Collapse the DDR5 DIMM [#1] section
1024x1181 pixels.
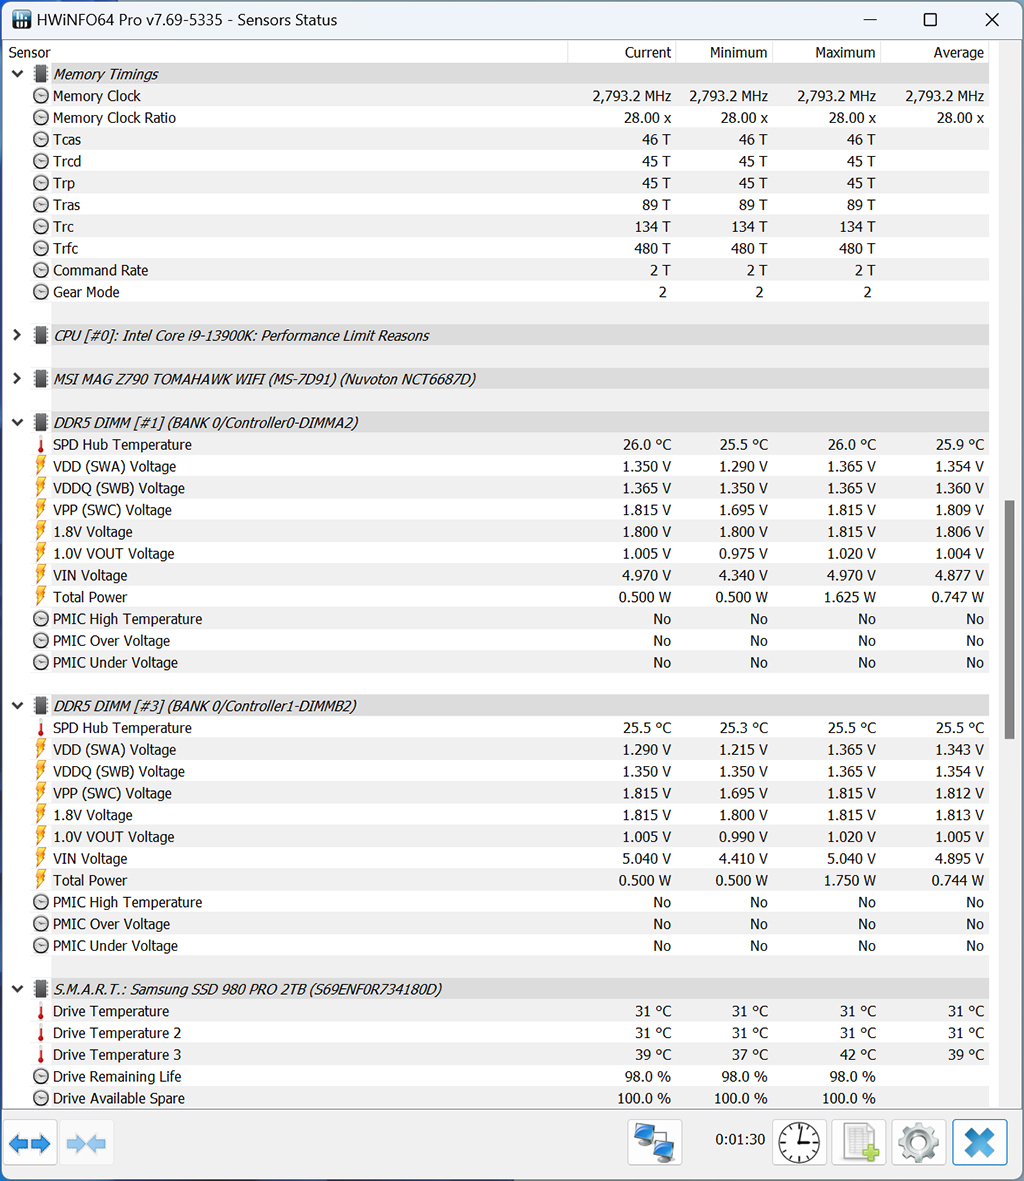point(17,423)
